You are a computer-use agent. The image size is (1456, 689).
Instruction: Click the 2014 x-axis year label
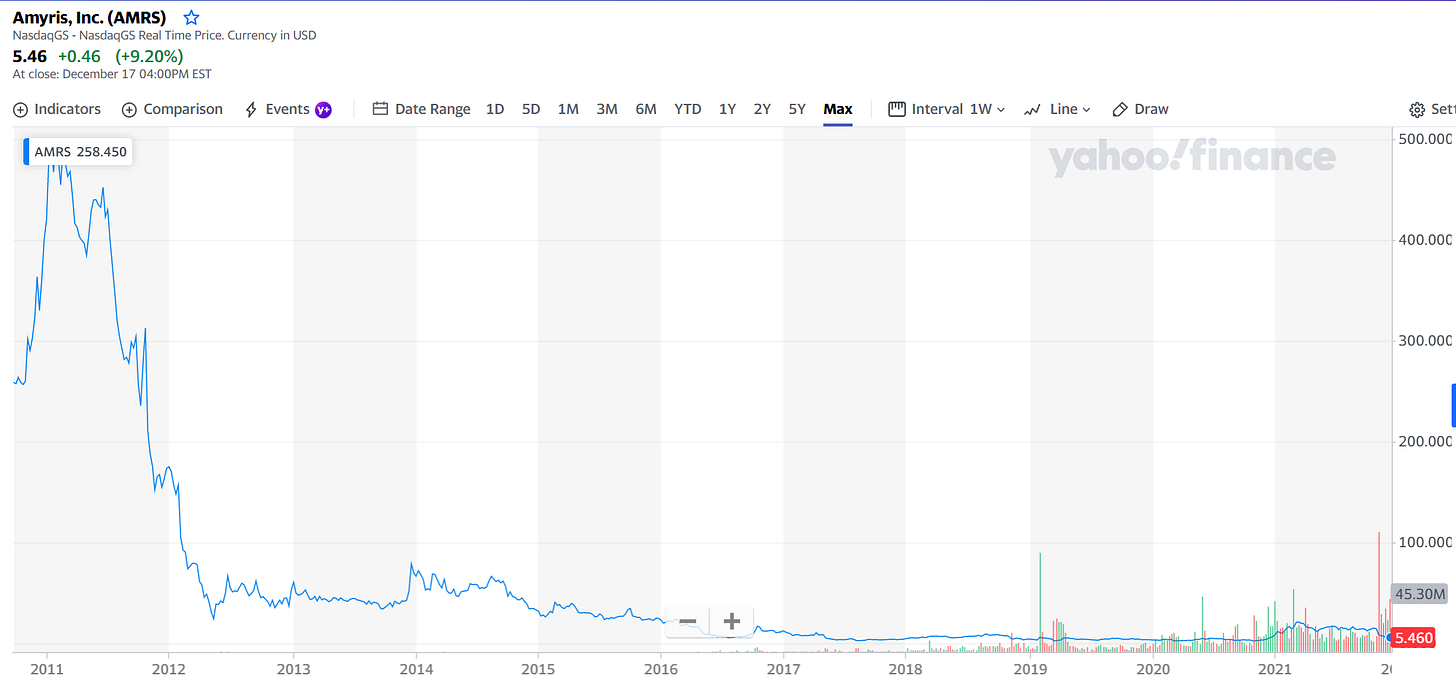415,668
